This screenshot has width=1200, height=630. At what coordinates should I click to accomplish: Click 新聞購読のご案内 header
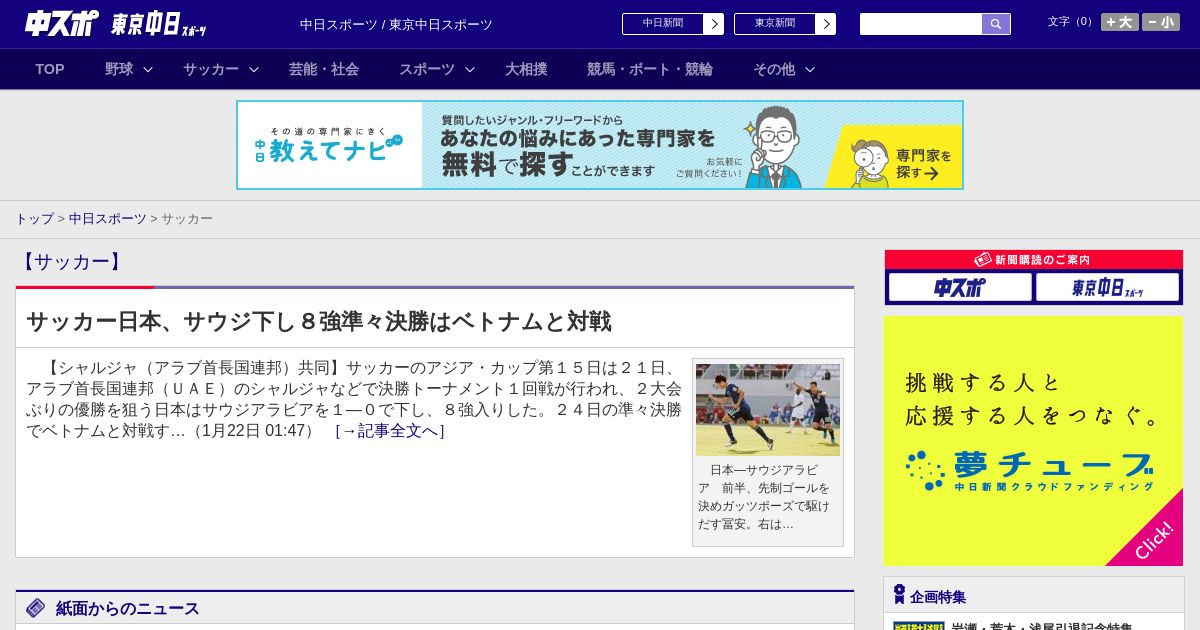[1034, 260]
